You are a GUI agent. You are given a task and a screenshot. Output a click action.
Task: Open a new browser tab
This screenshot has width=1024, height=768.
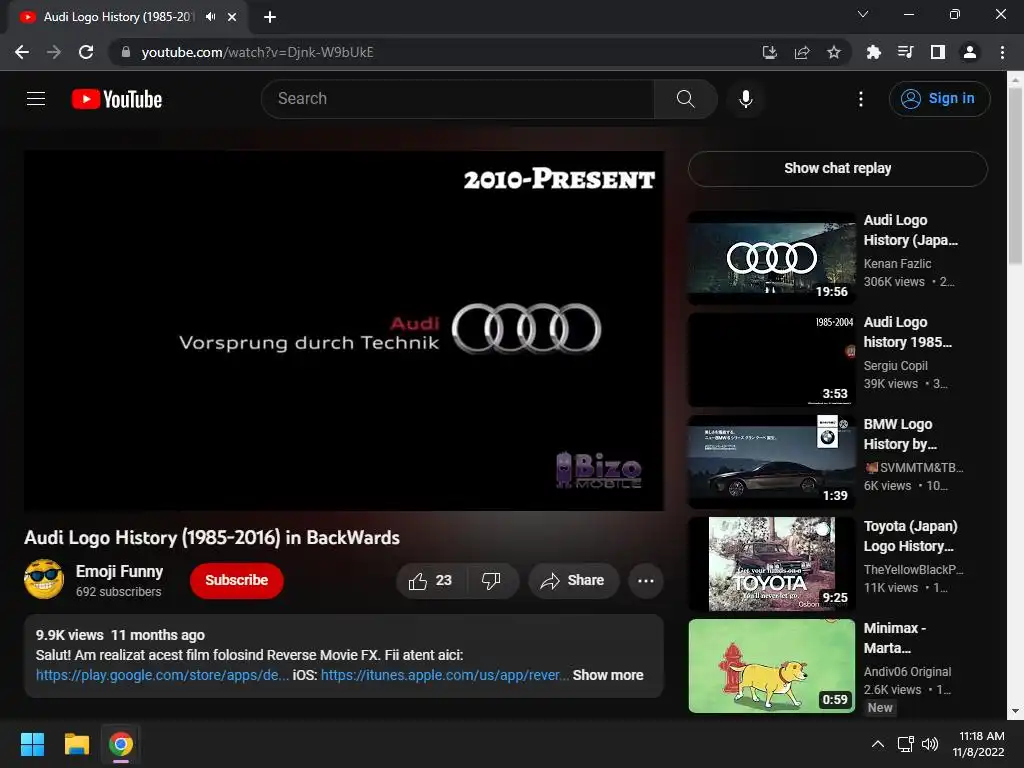tap(270, 17)
